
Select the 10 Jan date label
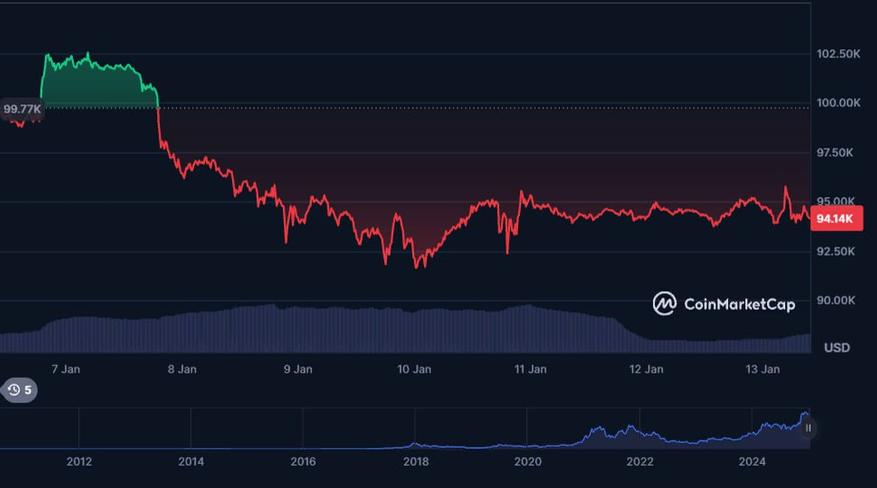click(414, 369)
